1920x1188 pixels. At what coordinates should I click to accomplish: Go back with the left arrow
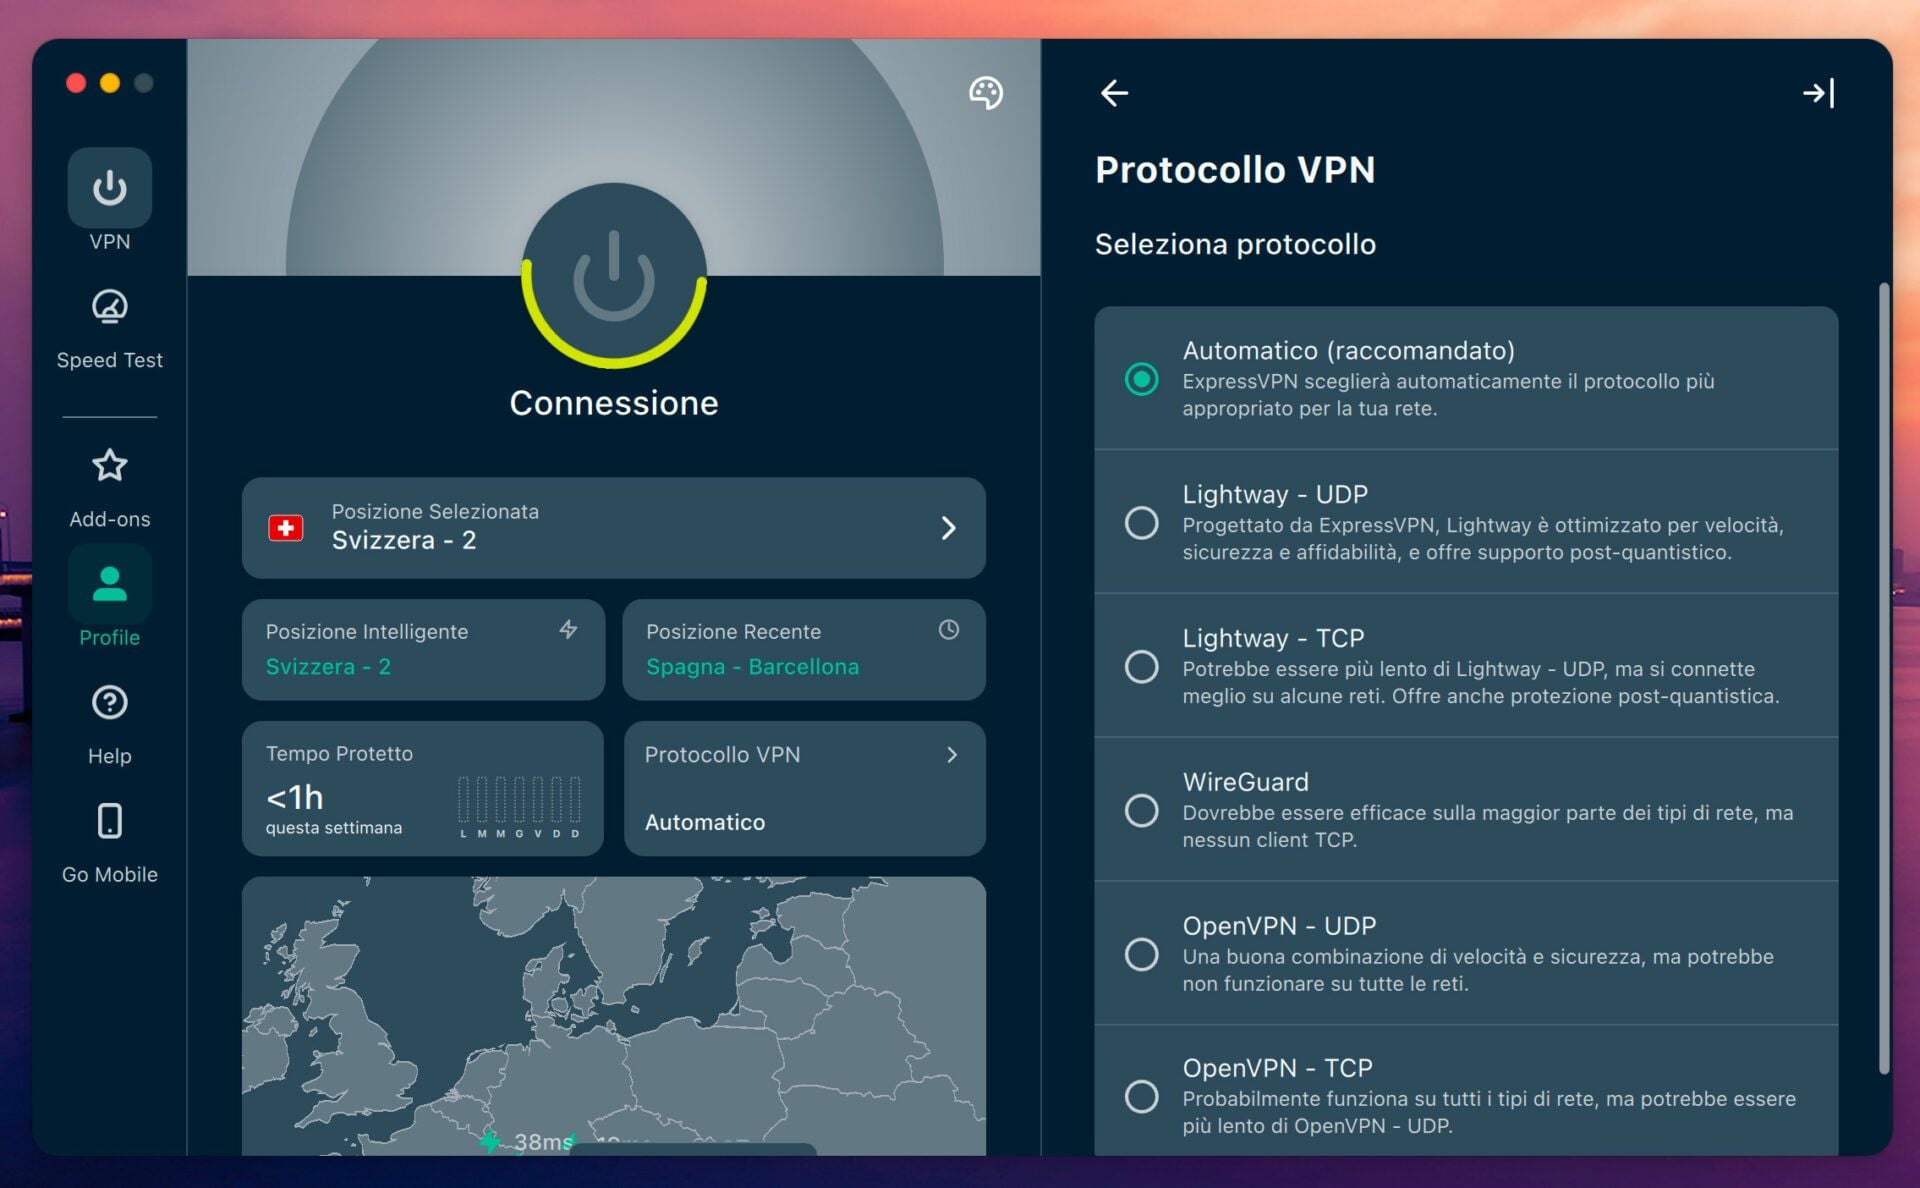point(1114,93)
